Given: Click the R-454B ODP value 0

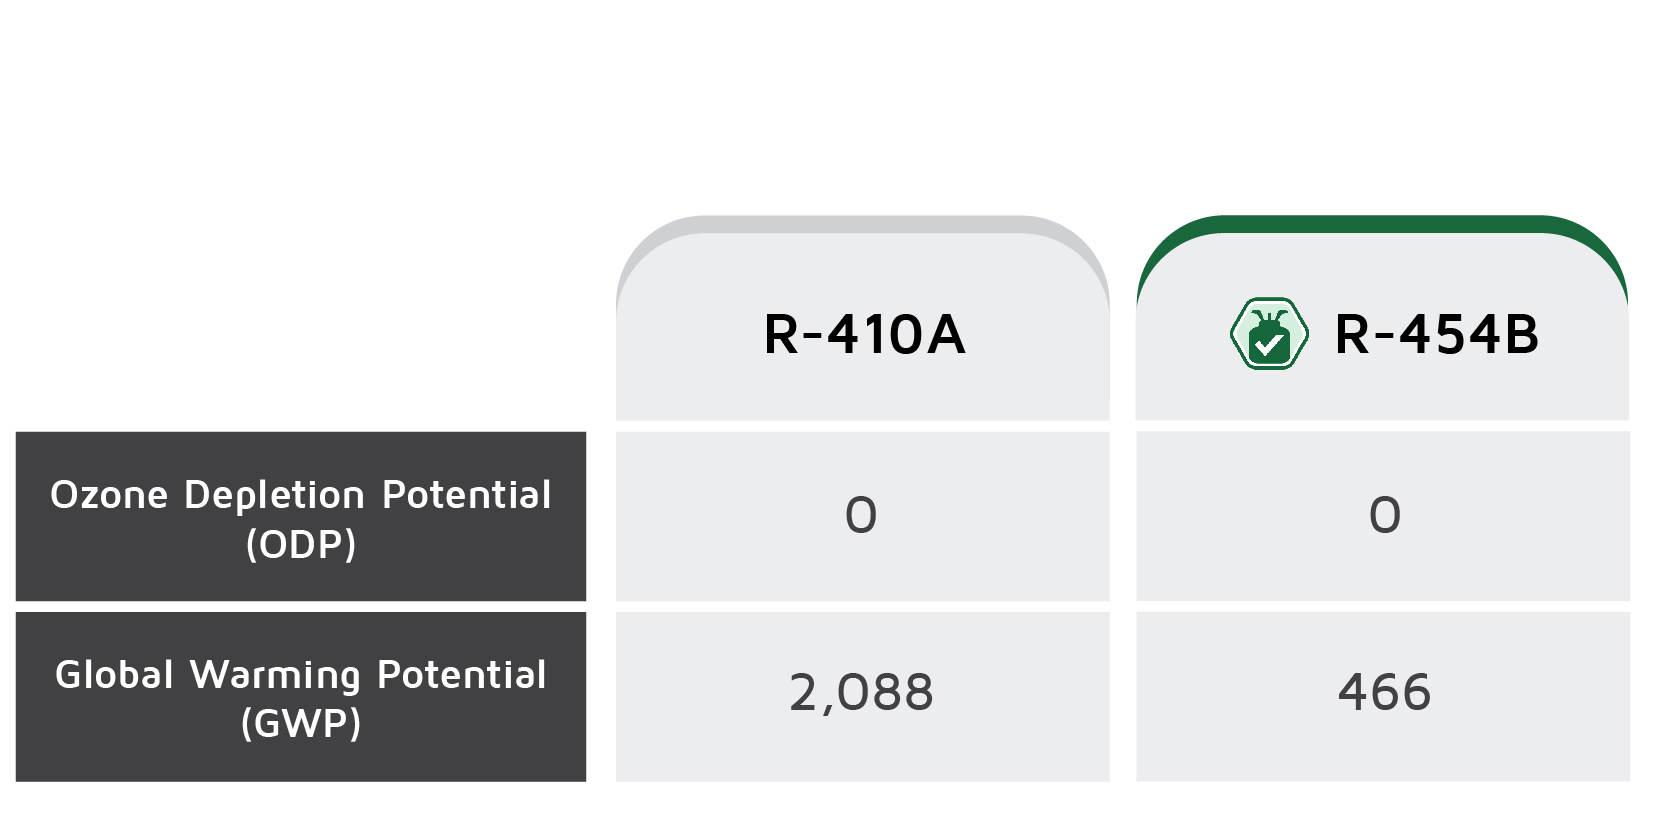Looking at the screenshot, I should [x=1385, y=515].
